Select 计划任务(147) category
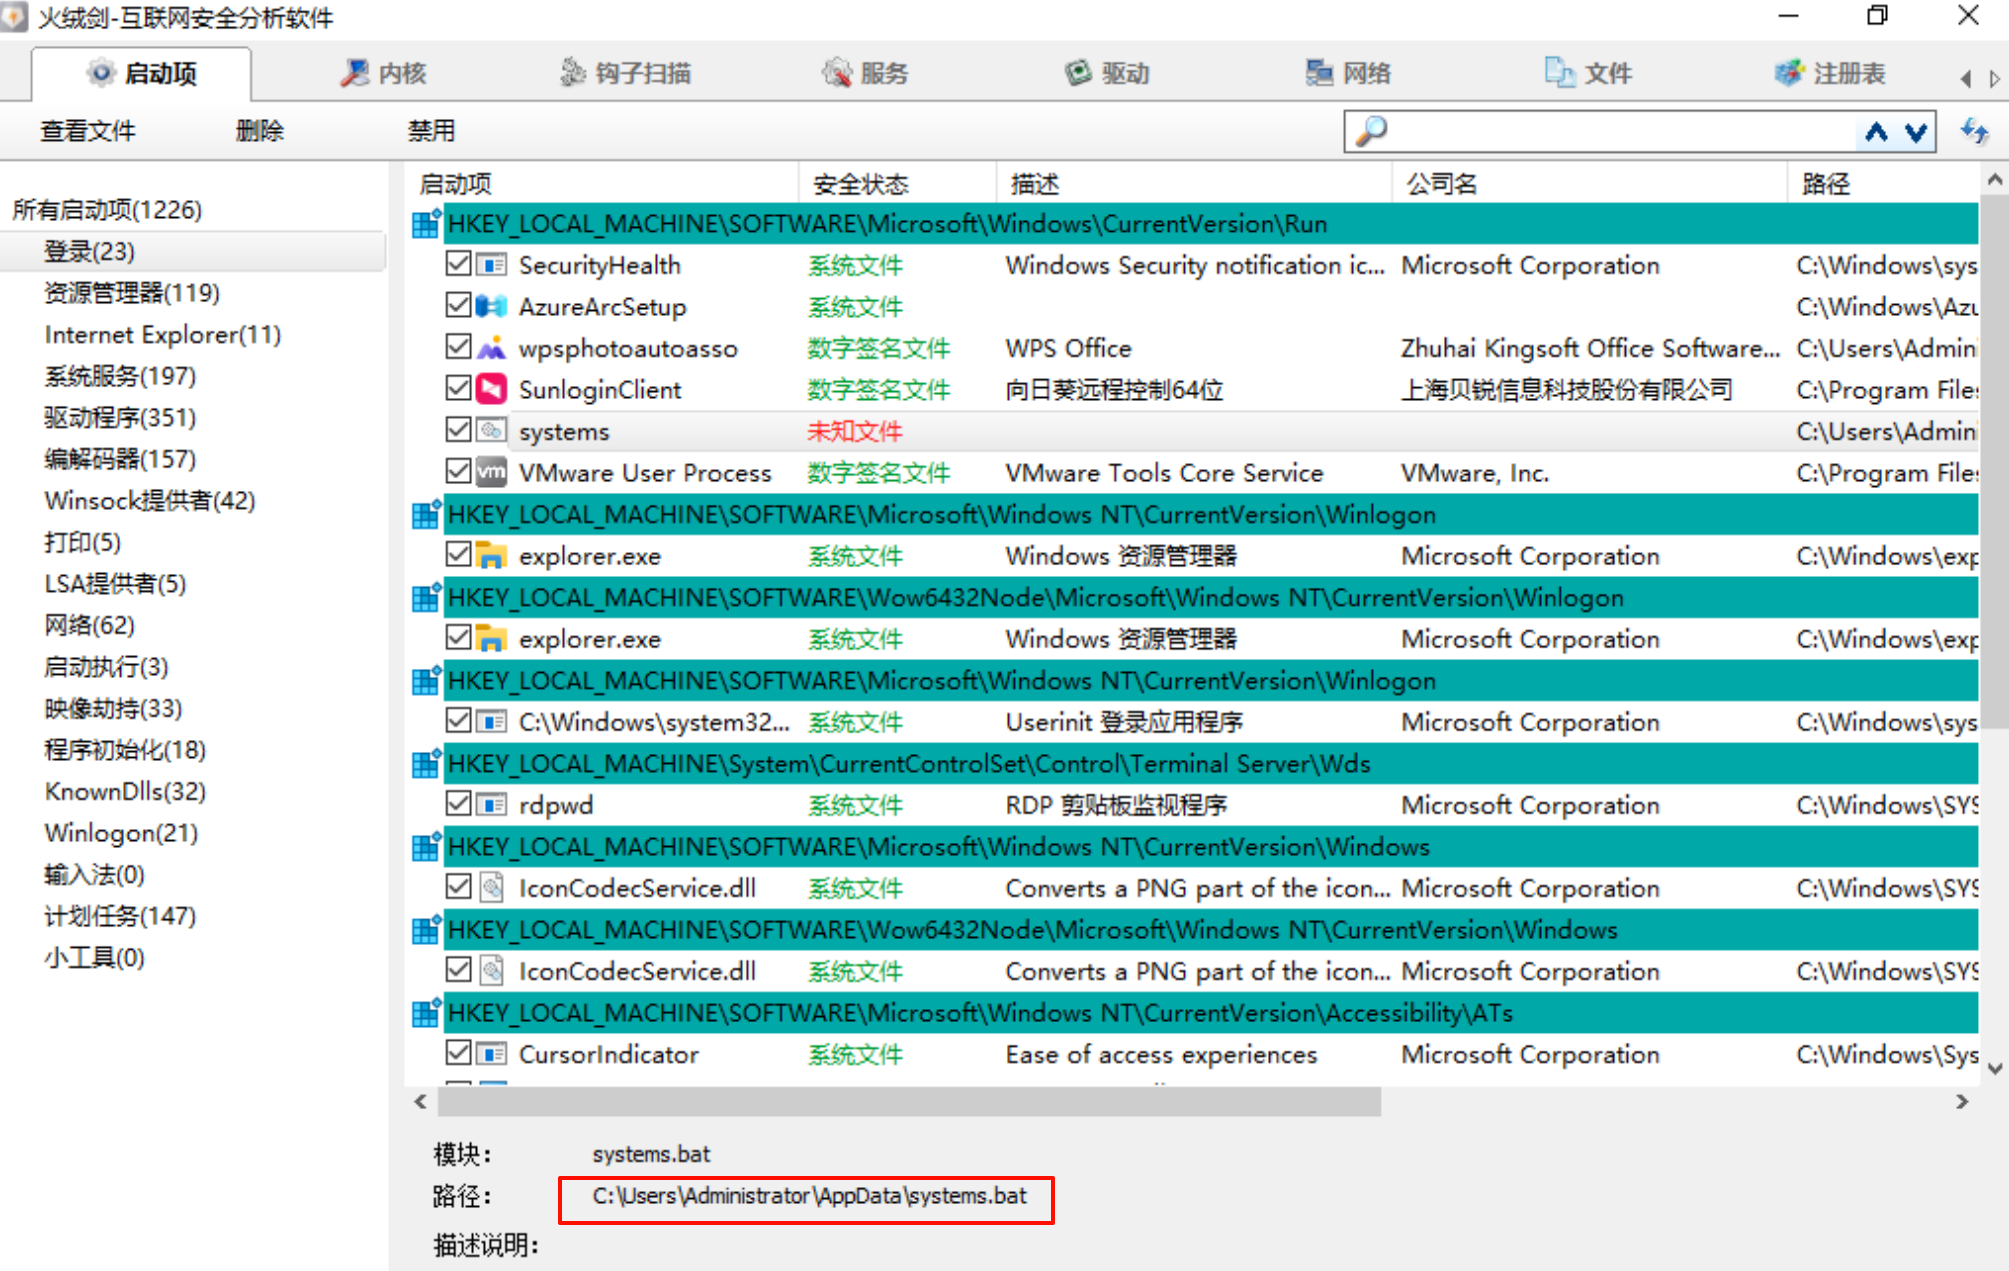Screen dimensions: 2009x1271 tap(120, 916)
